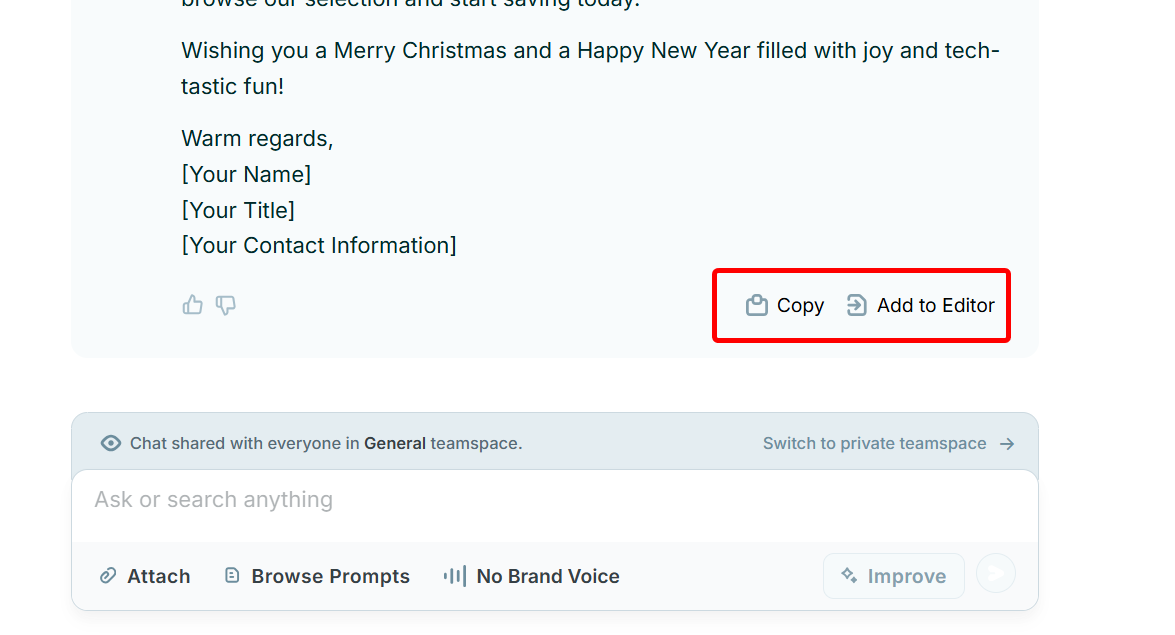Click the Browse Prompts document icon

(x=232, y=576)
